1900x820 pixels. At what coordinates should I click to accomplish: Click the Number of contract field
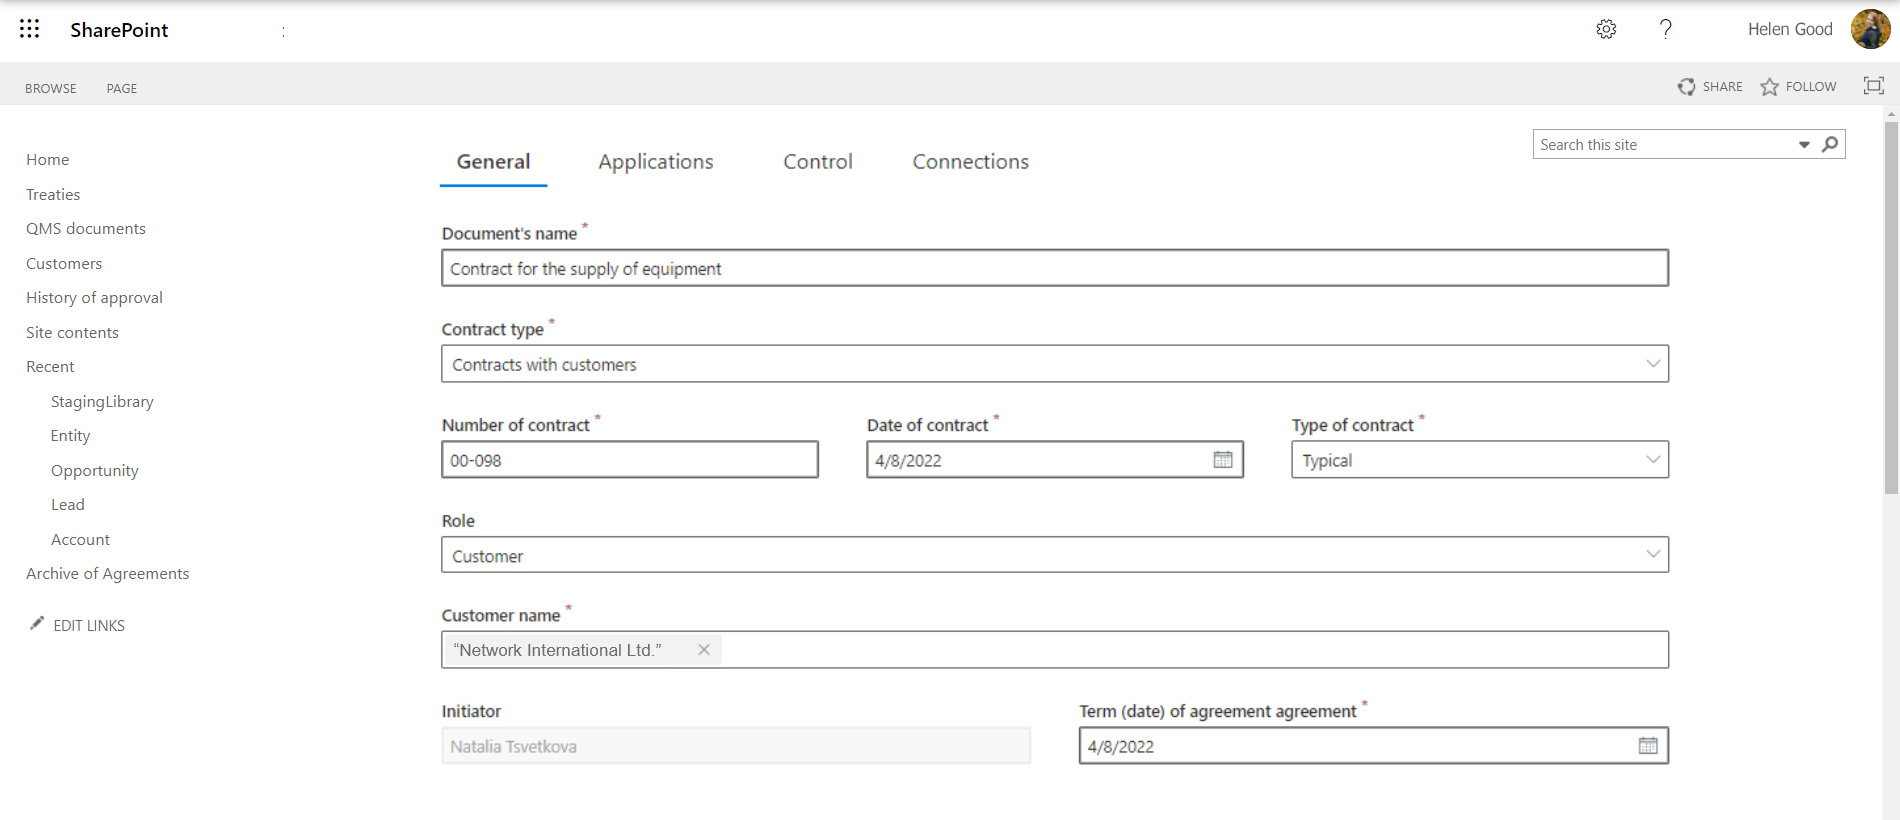pos(629,460)
